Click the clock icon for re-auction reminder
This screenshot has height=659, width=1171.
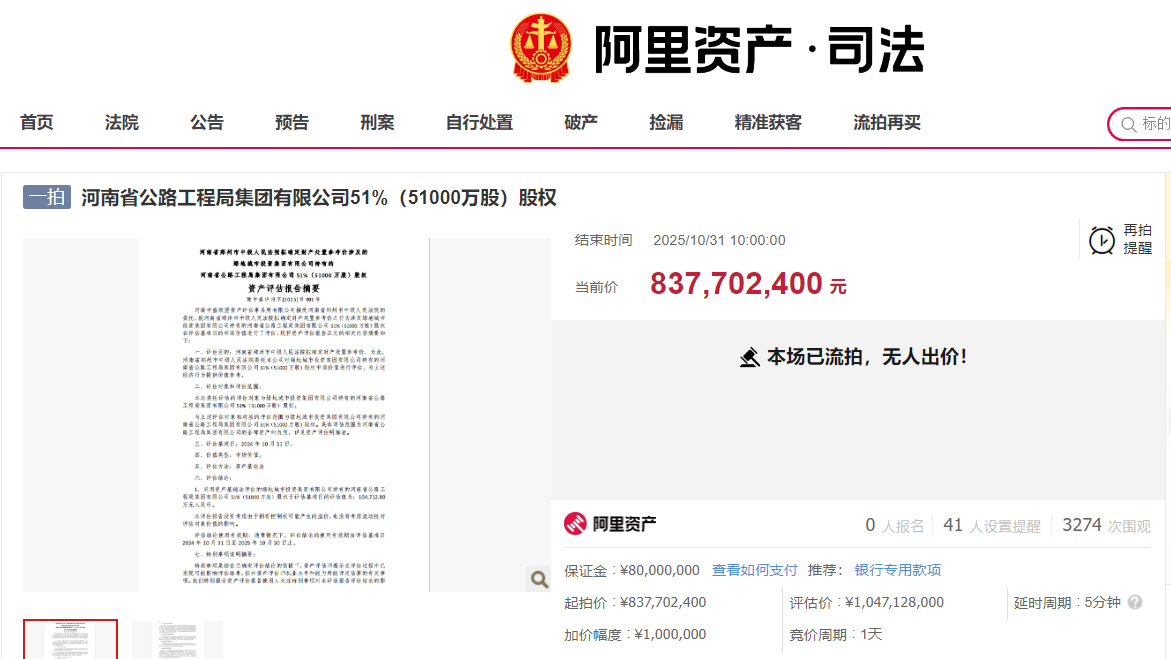click(1102, 241)
